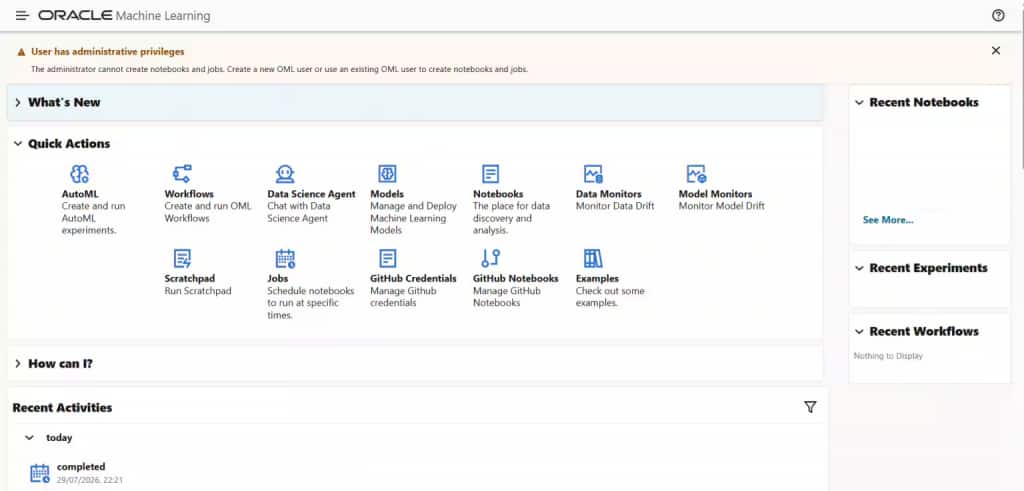The width and height of the screenshot is (1024, 491).
Task: Click the Notebooks icon
Action: point(490,174)
